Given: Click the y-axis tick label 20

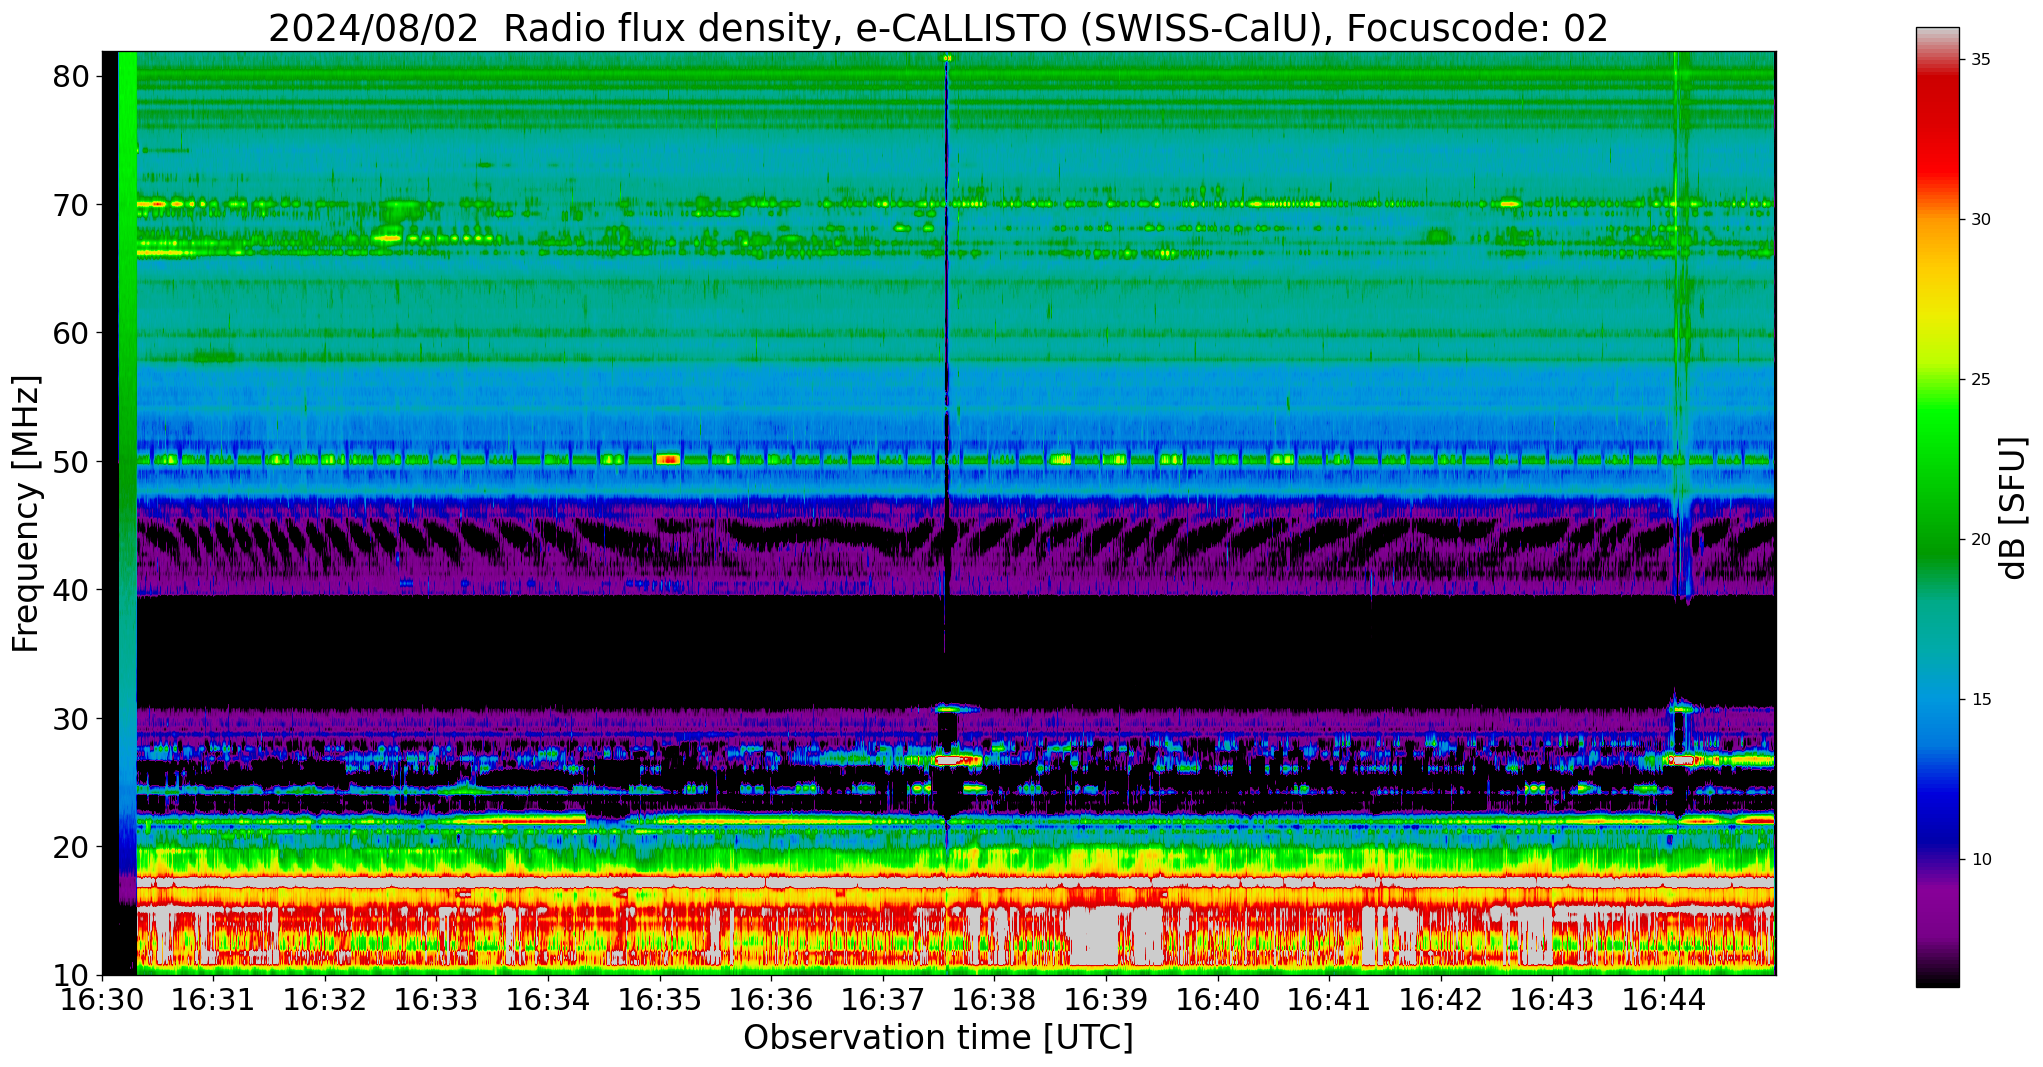Looking at the screenshot, I should tap(72, 847).
